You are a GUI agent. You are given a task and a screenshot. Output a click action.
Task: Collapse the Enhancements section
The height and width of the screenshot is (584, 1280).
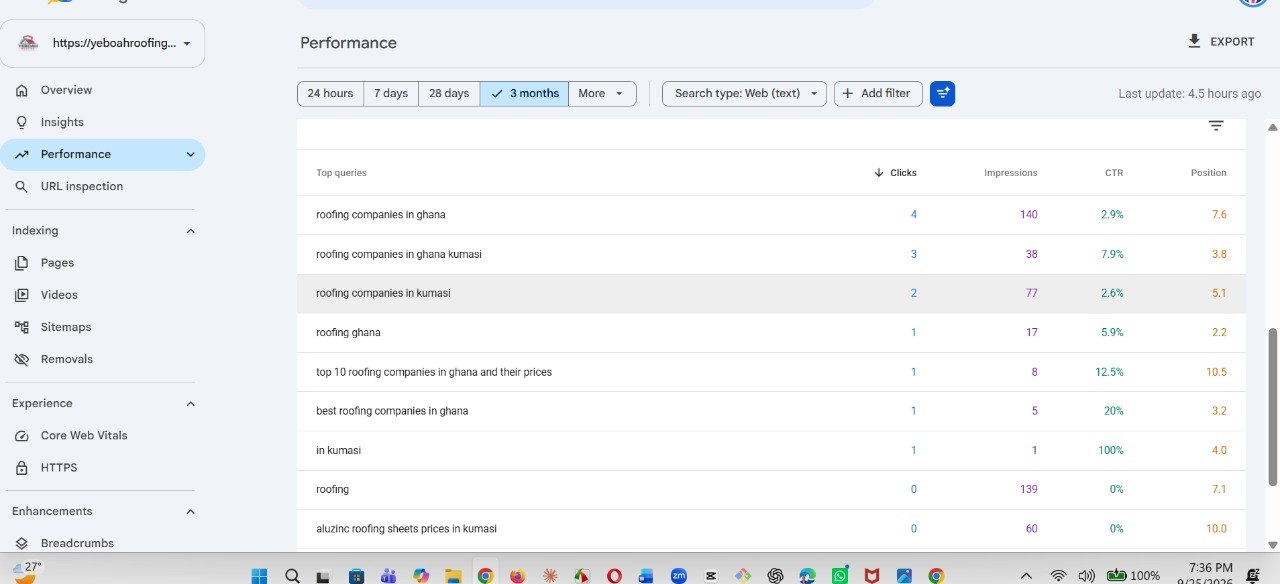tap(191, 511)
